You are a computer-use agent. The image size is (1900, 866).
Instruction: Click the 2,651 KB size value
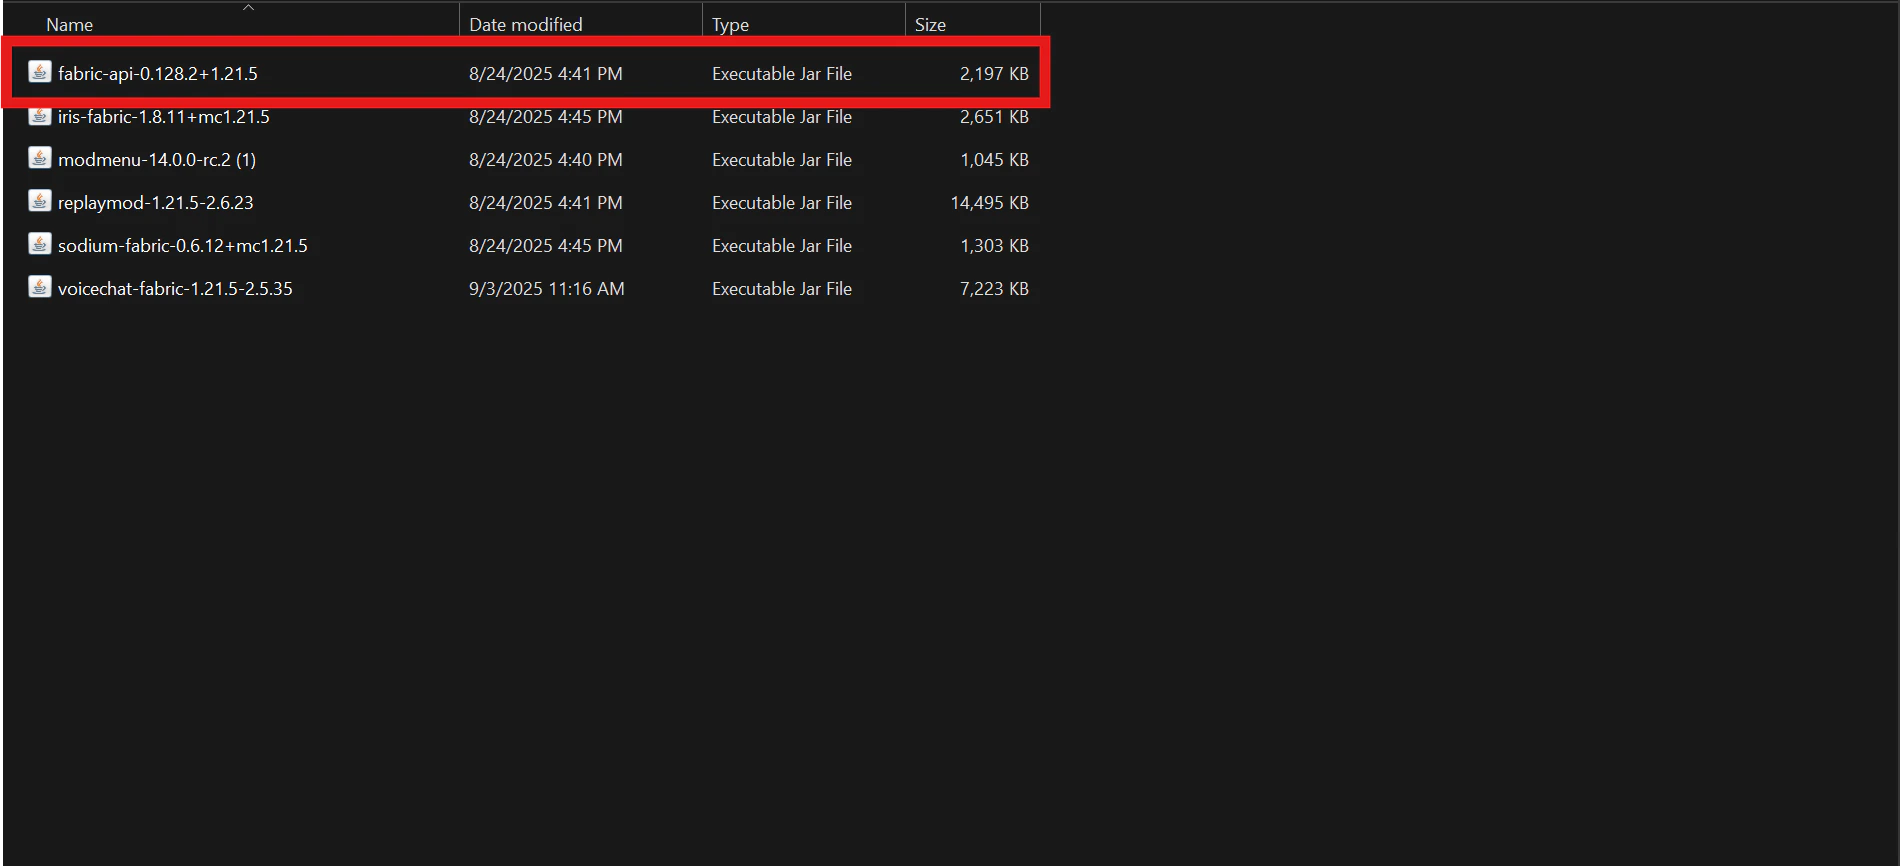point(994,117)
